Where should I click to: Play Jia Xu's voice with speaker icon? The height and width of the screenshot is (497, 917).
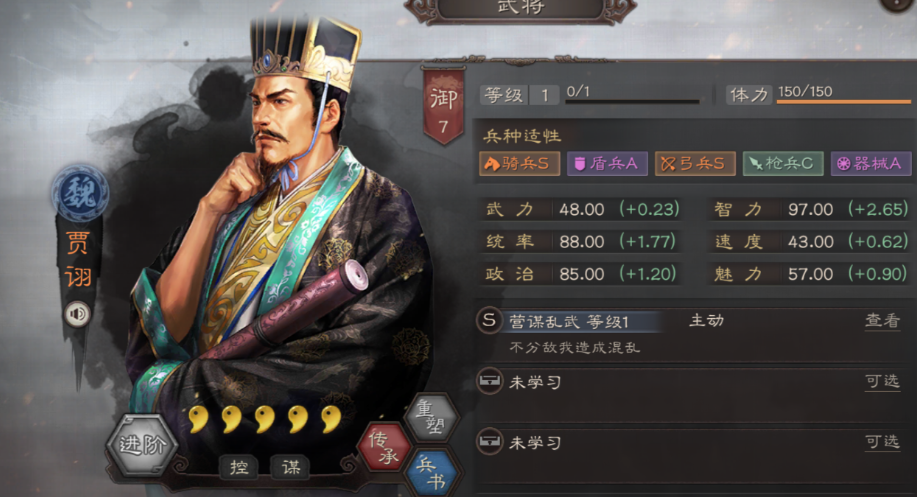pyautogui.click(x=77, y=314)
